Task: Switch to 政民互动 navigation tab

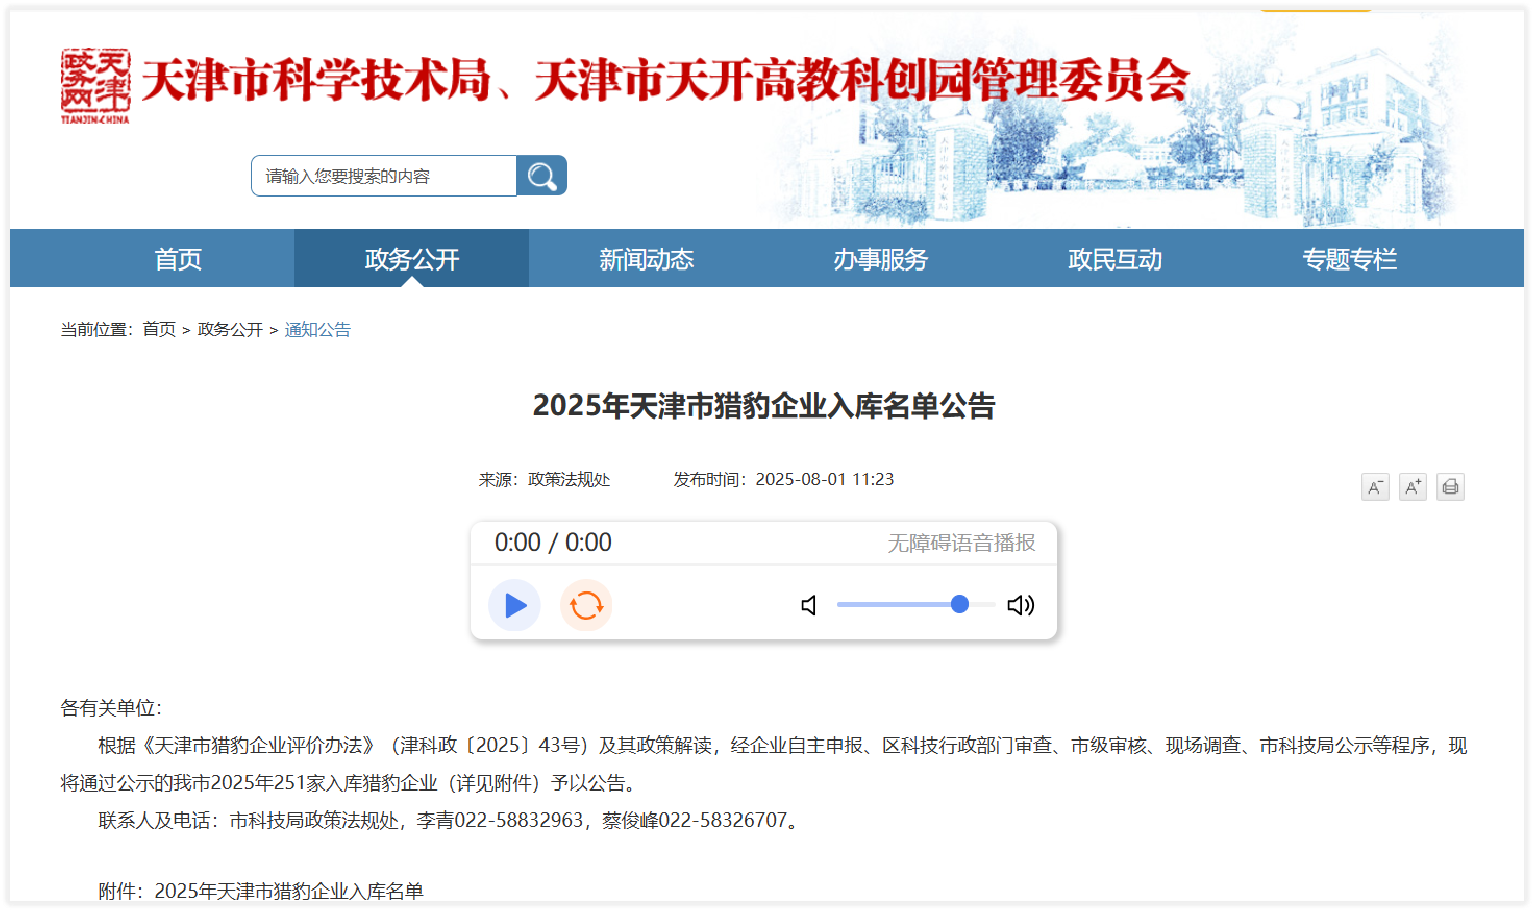Action: [x=1114, y=259]
